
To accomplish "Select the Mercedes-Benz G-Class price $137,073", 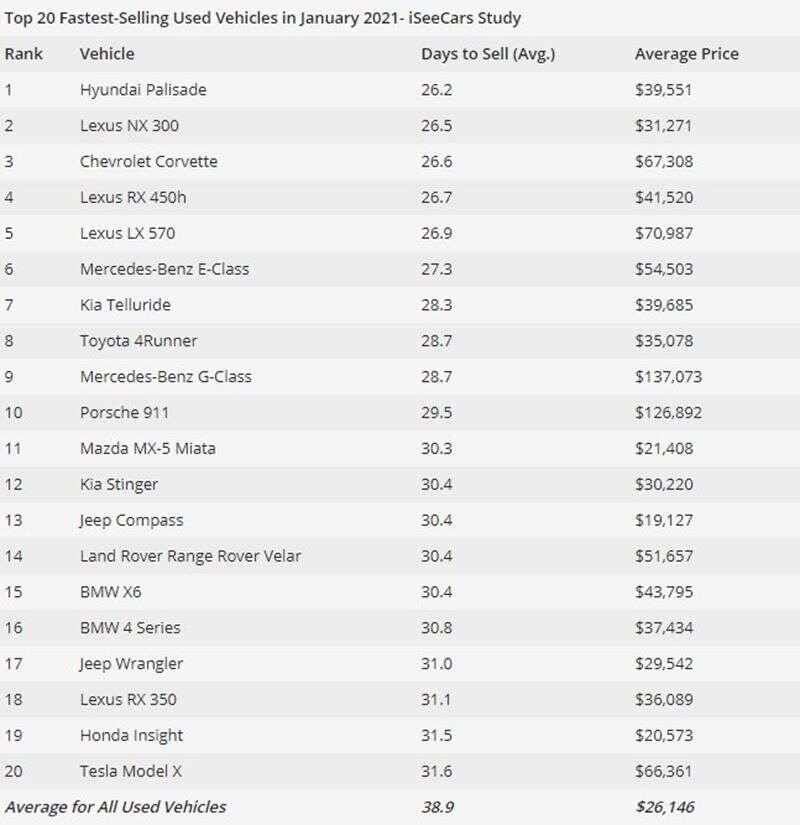I will pyautogui.click(x=668, y=377).
